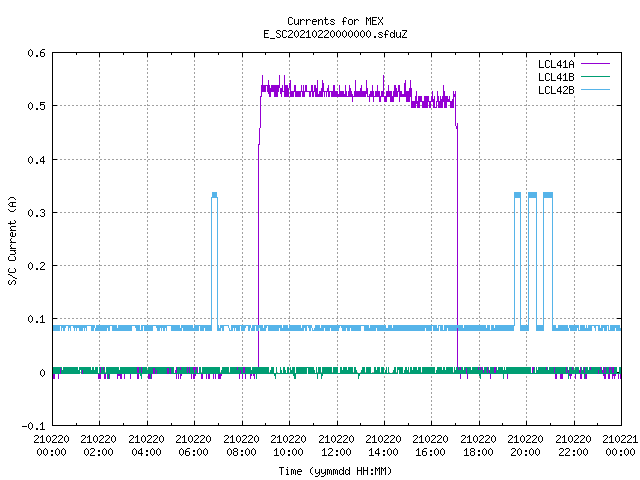This screenshot has height=480, width=640.
Task: Click the 210220 20:00 time tick label
Action: click(x=526, y=445)
